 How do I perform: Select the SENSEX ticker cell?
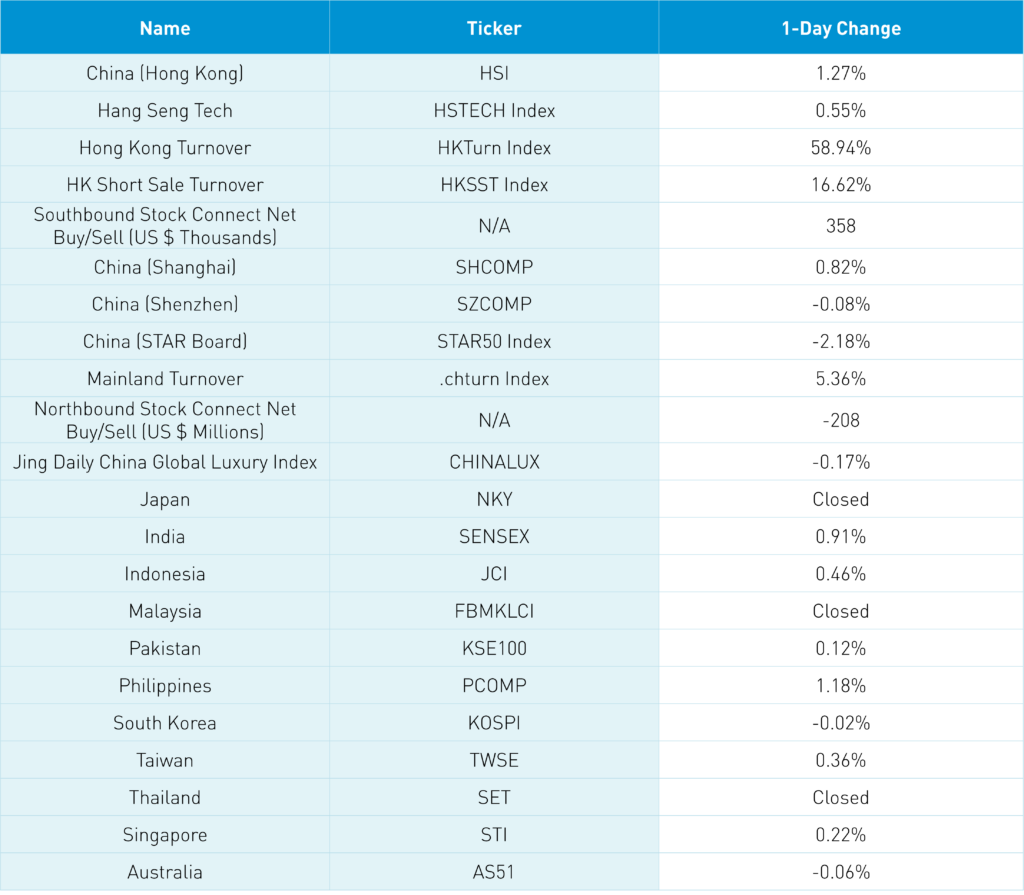(494, 536)
